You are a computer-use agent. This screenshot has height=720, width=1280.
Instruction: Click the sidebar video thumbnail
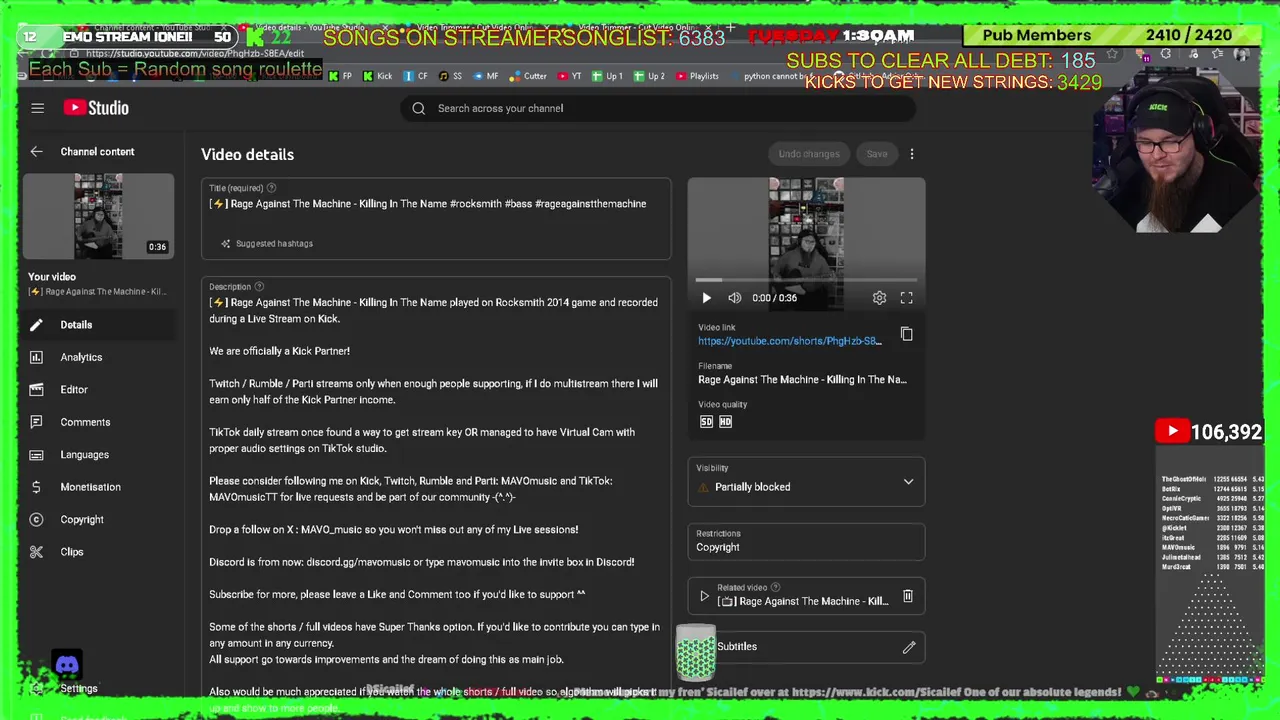click(98, 216)
